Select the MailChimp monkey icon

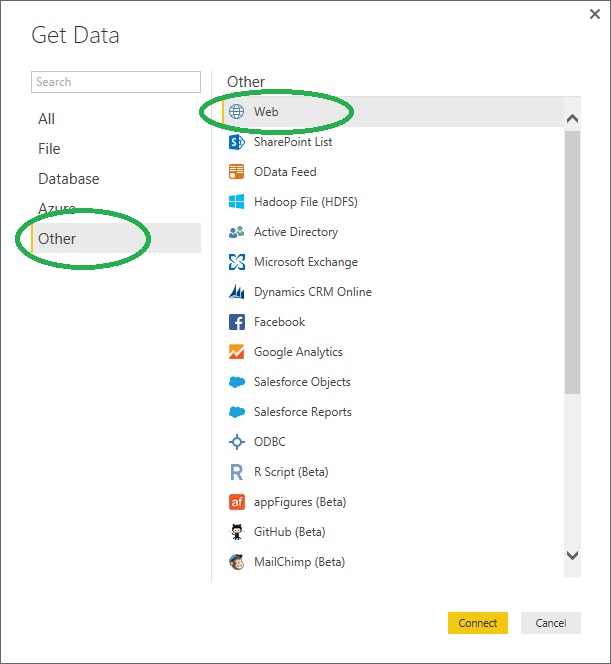(x=237, y=562)
